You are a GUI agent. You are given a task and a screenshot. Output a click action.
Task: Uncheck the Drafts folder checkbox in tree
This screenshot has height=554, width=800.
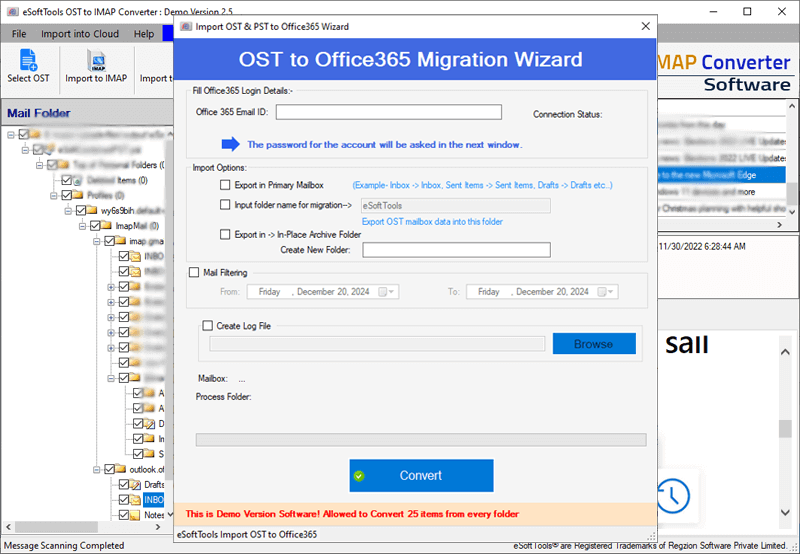click(123, 484)
